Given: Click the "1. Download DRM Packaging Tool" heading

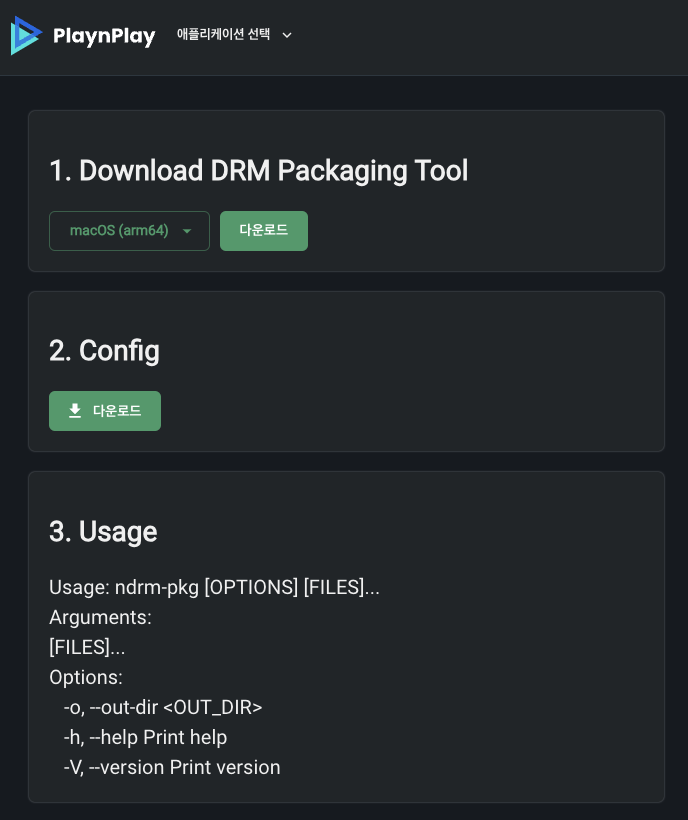Looking at the screenshot, I should point(258,171).
